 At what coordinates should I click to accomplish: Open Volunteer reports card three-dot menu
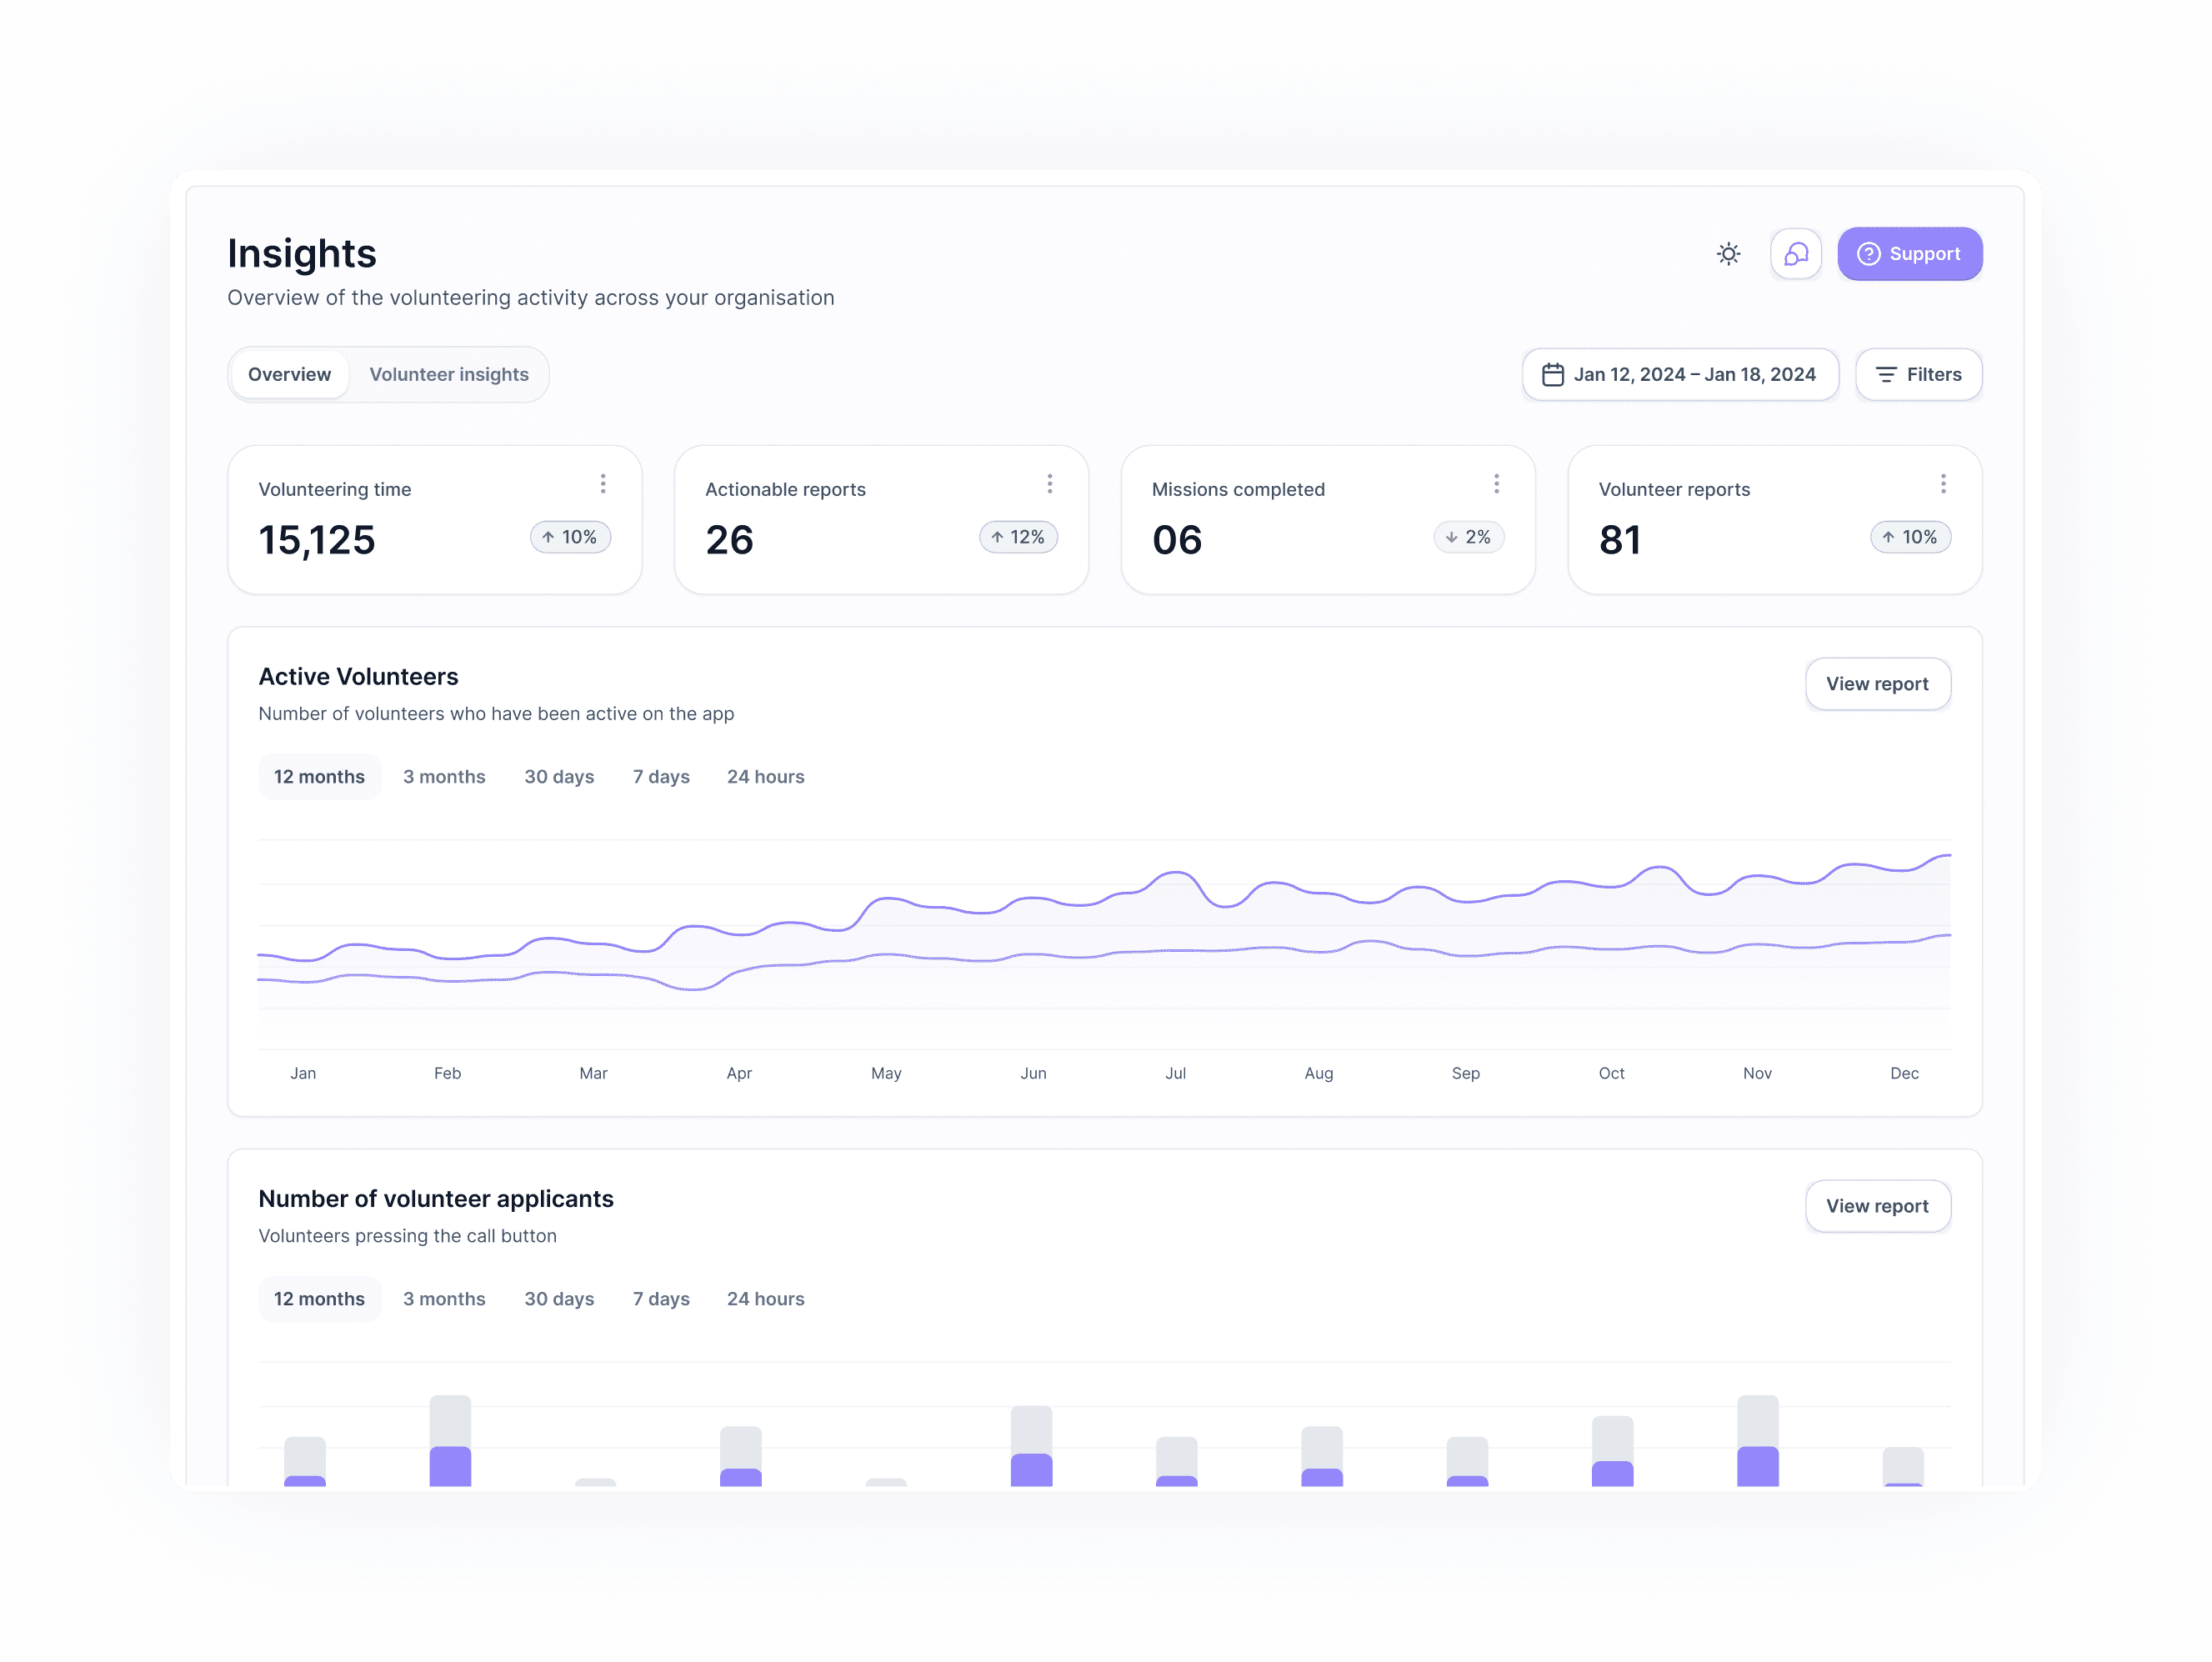tap(1942, 484)
